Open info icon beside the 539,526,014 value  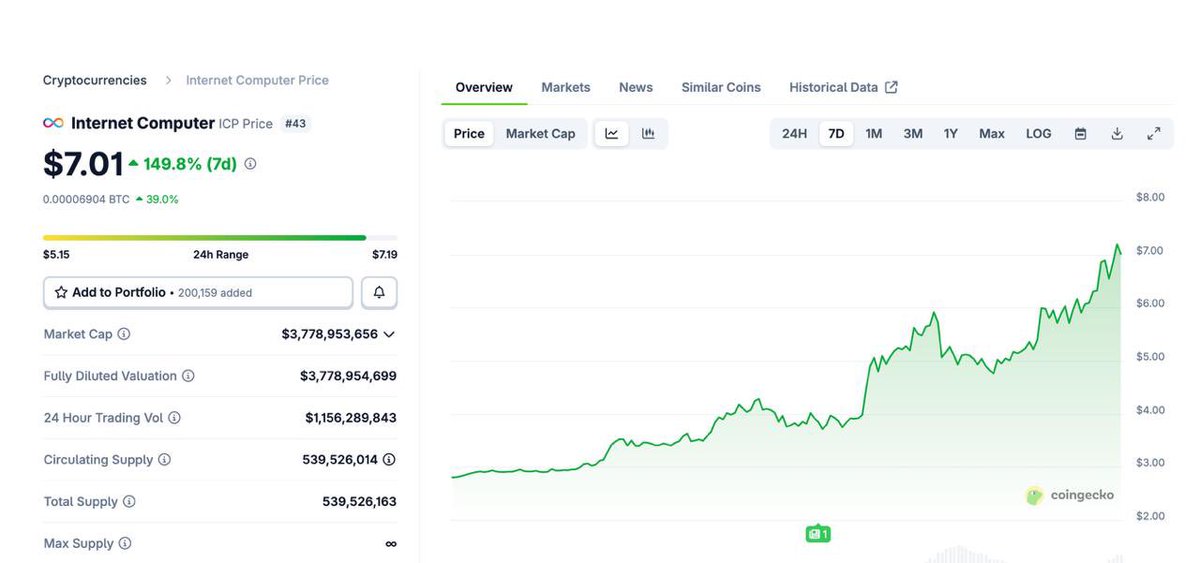pyautogui.click(x=389, y=460)
